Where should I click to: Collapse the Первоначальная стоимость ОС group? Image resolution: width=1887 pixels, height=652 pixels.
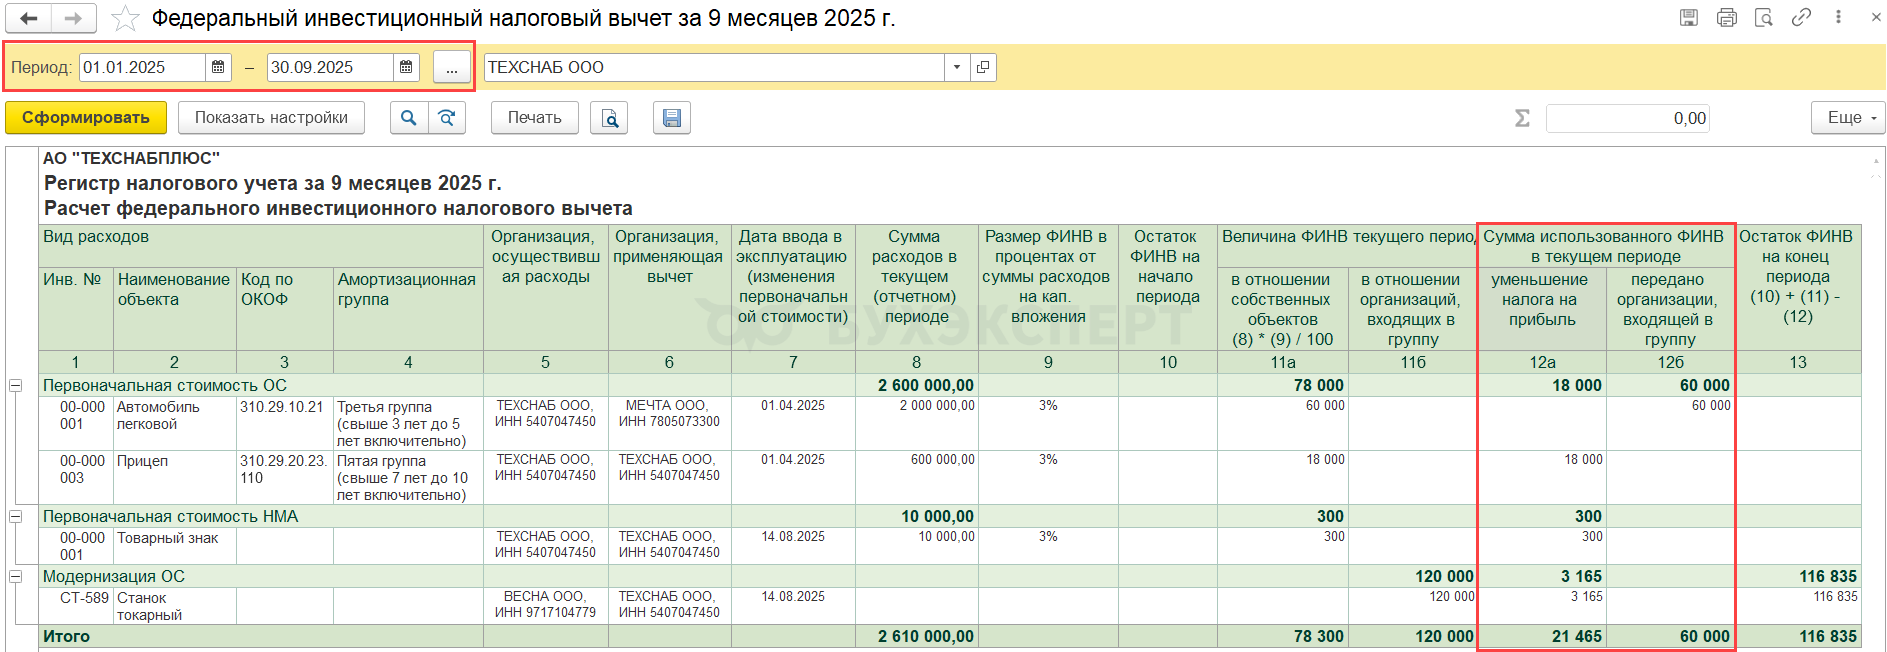pos(16,386)
